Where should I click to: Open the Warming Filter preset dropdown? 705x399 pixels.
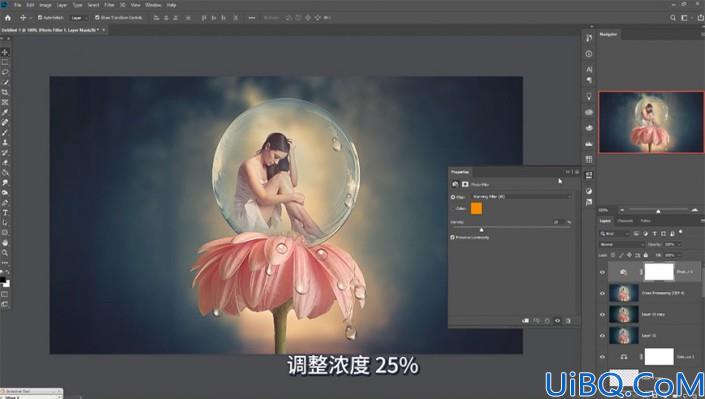(x=522, y=197)
